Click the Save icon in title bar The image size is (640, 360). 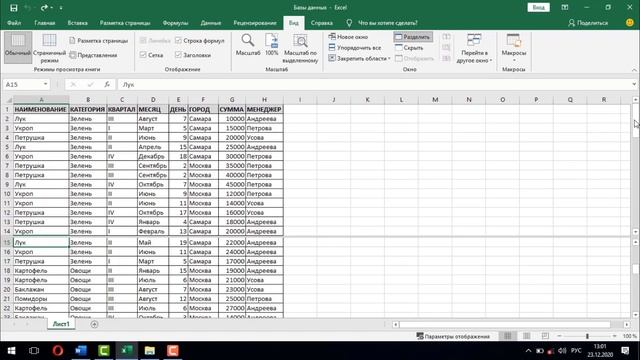coord(13,8)
